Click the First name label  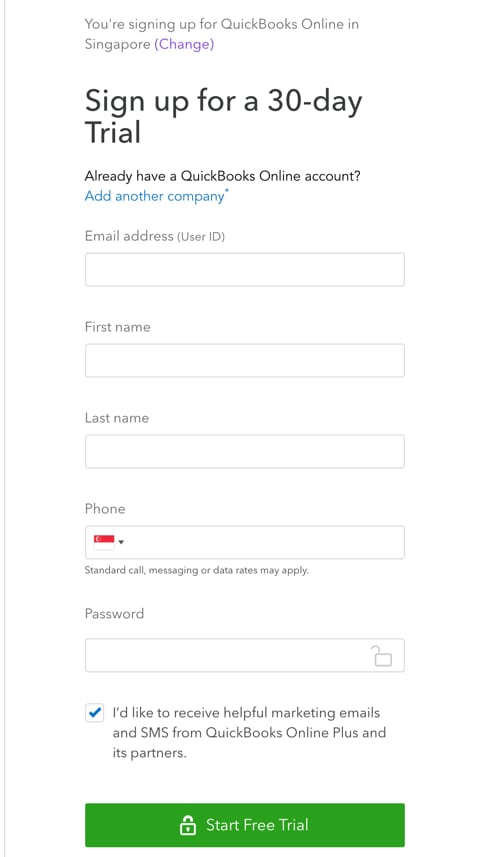click(x=117, y=327)
